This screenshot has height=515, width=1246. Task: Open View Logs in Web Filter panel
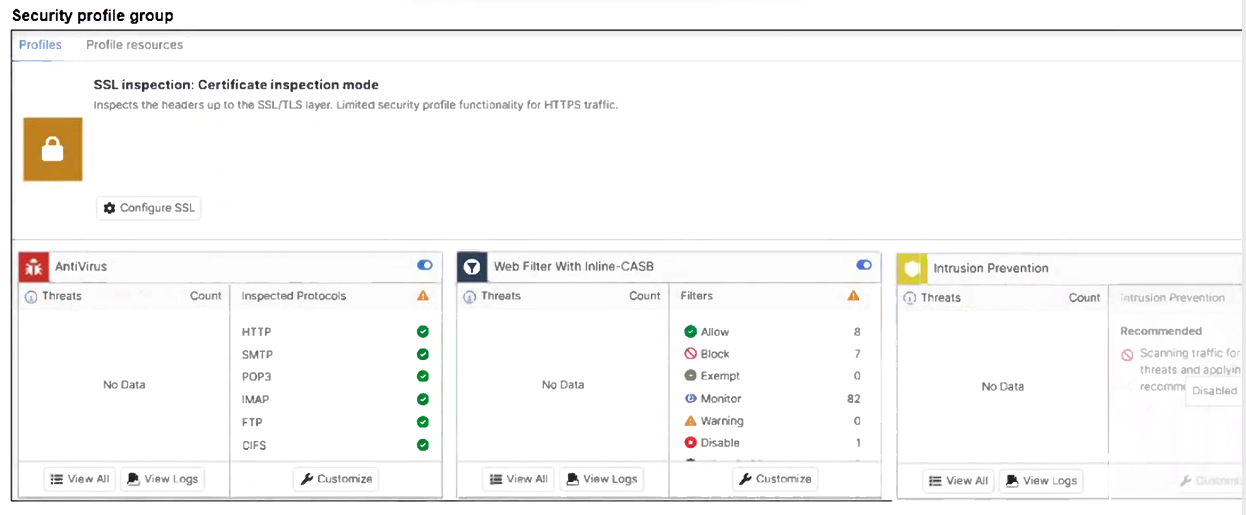tap(601, 479)
